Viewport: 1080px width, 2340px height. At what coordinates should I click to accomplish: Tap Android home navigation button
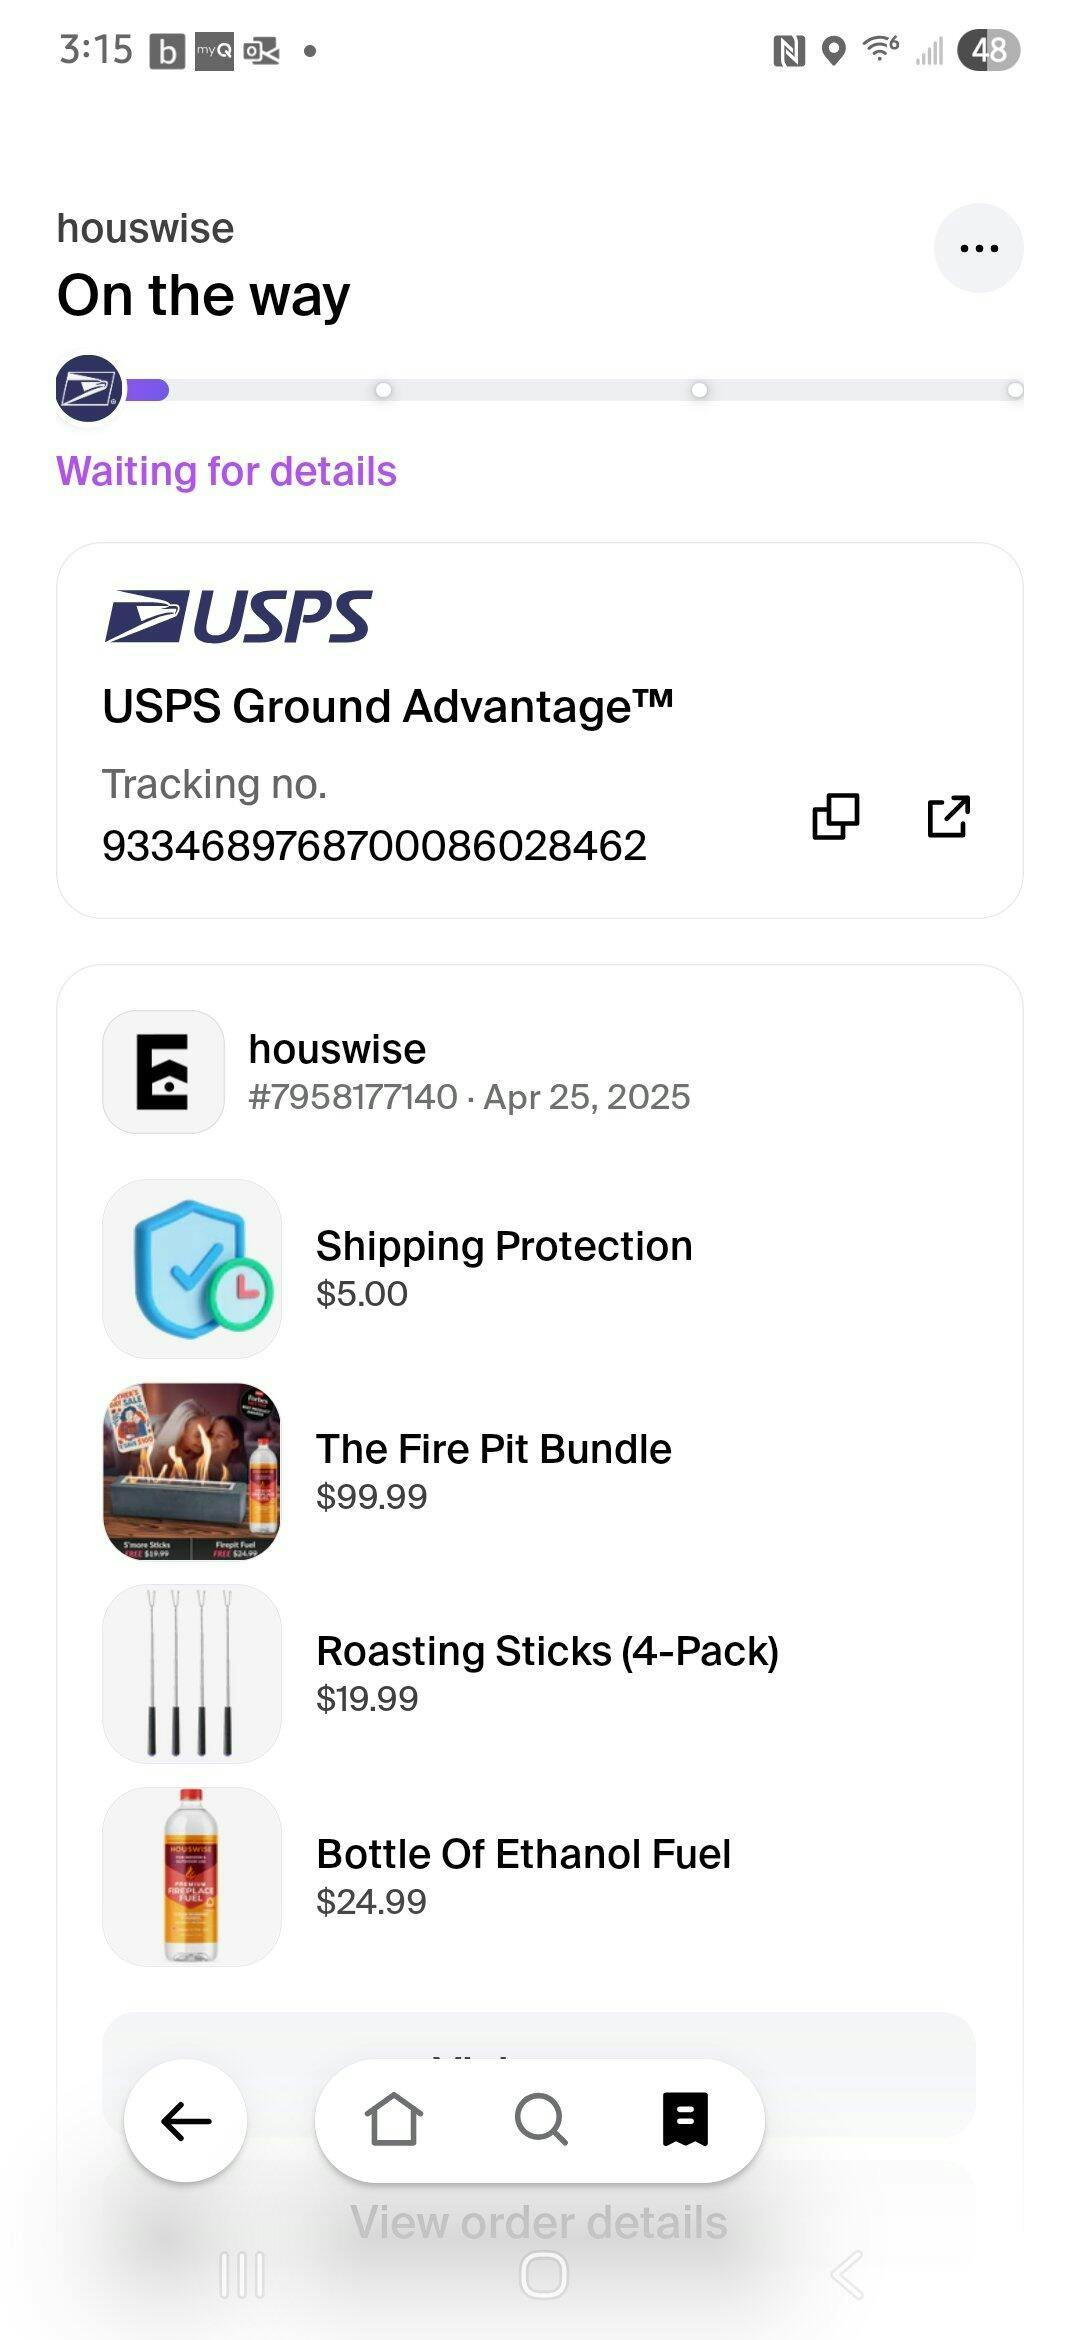click(543, 2275)
